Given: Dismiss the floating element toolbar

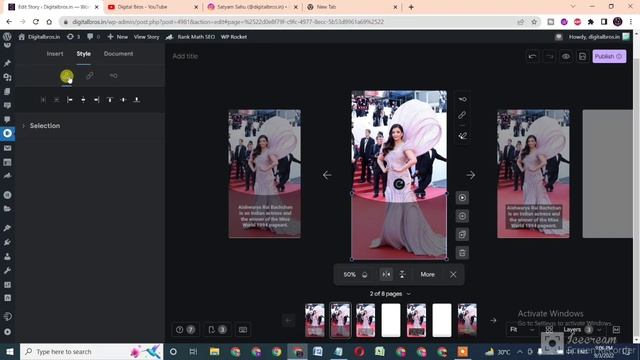Looking at the screenshot, I should pyautogui.click(x=453, y=275).
